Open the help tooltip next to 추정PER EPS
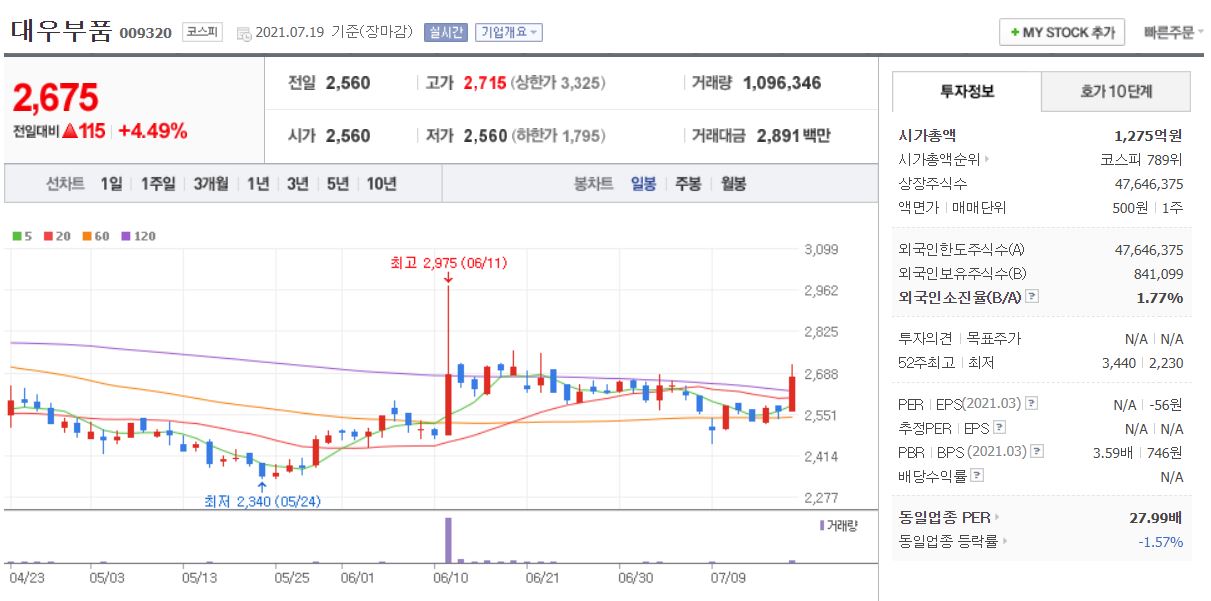 click(998, 427)
